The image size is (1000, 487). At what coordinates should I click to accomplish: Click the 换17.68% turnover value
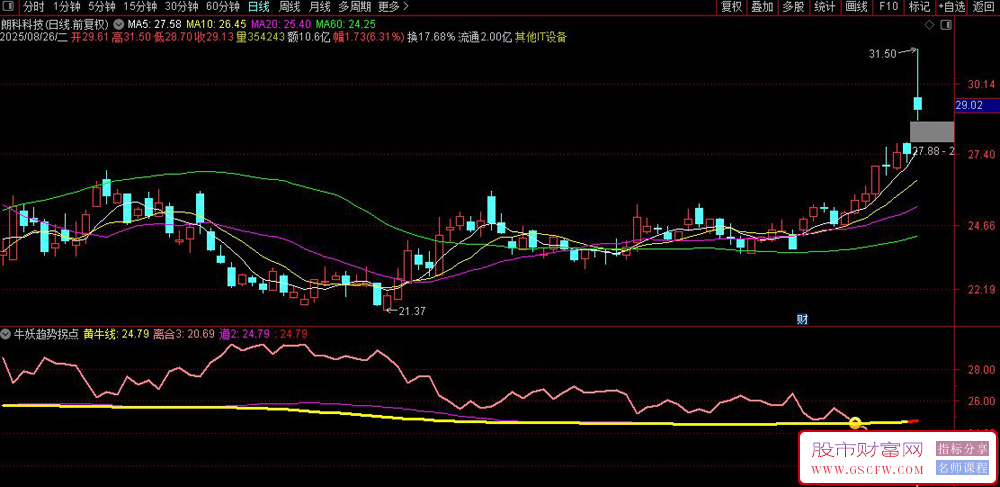coord(431,37)
